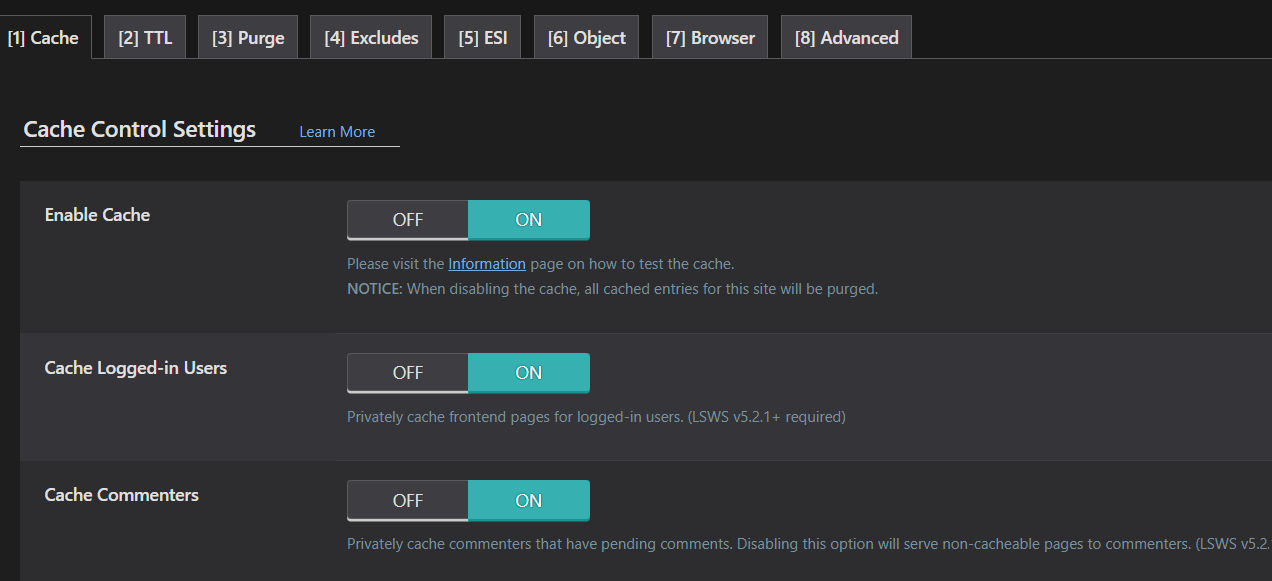Set Enable Cache to ON

[x=529, y=220]
